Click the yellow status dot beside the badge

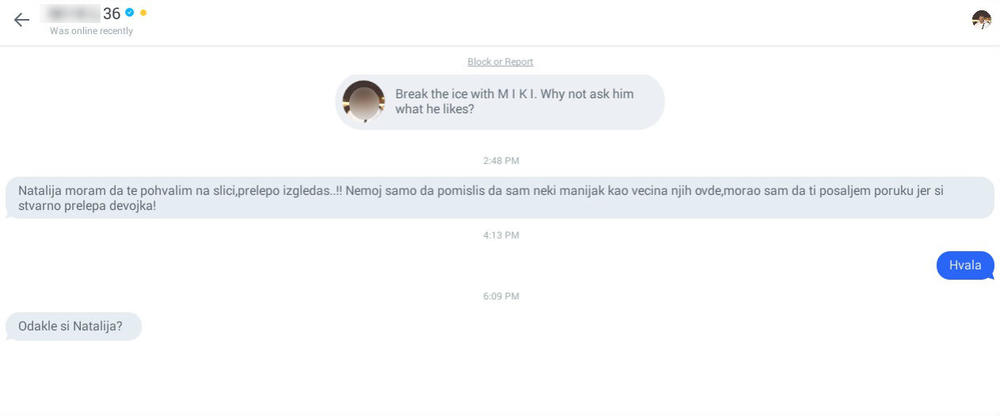(144, 13)
